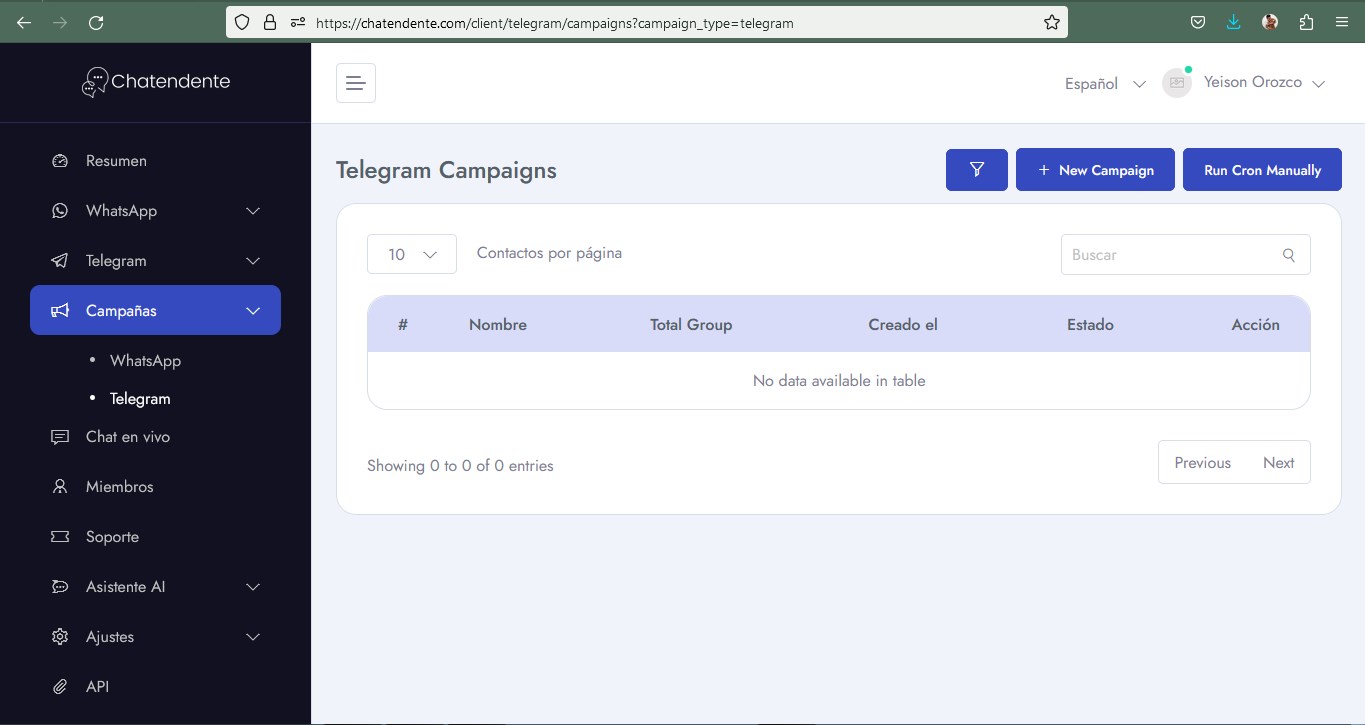Click the Previous pagination button
This screenshot has width=1365, height=725.
coord(1203,463)
